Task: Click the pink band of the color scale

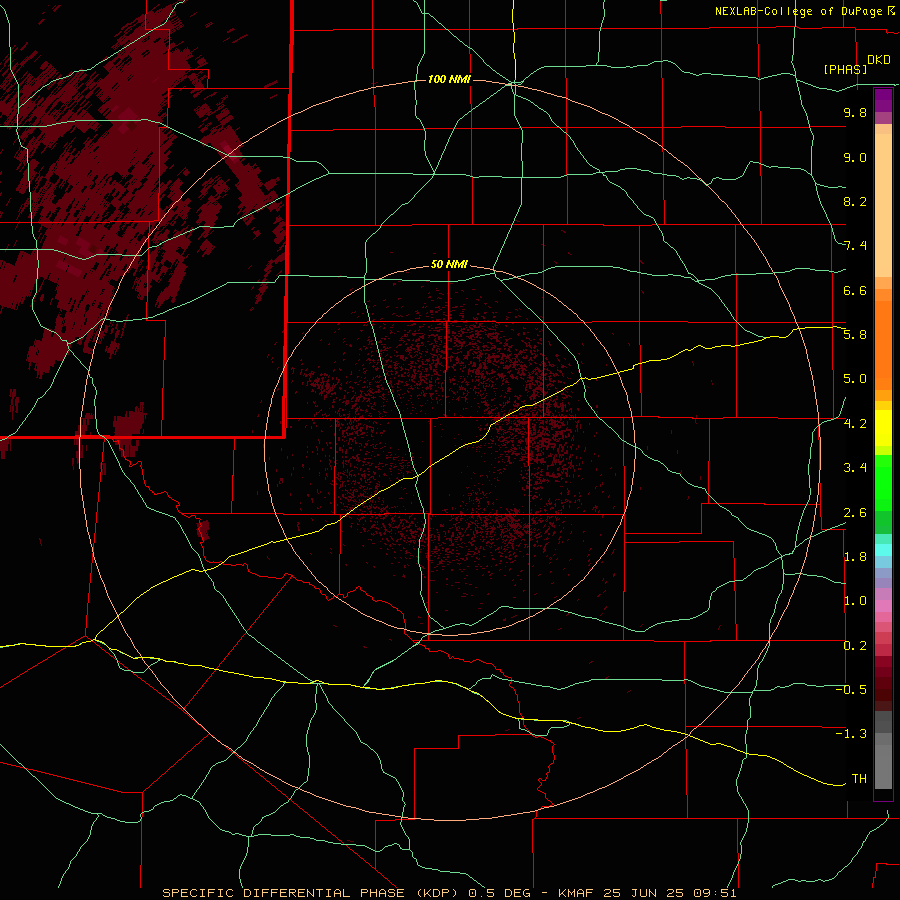Action: pos(883,606)
